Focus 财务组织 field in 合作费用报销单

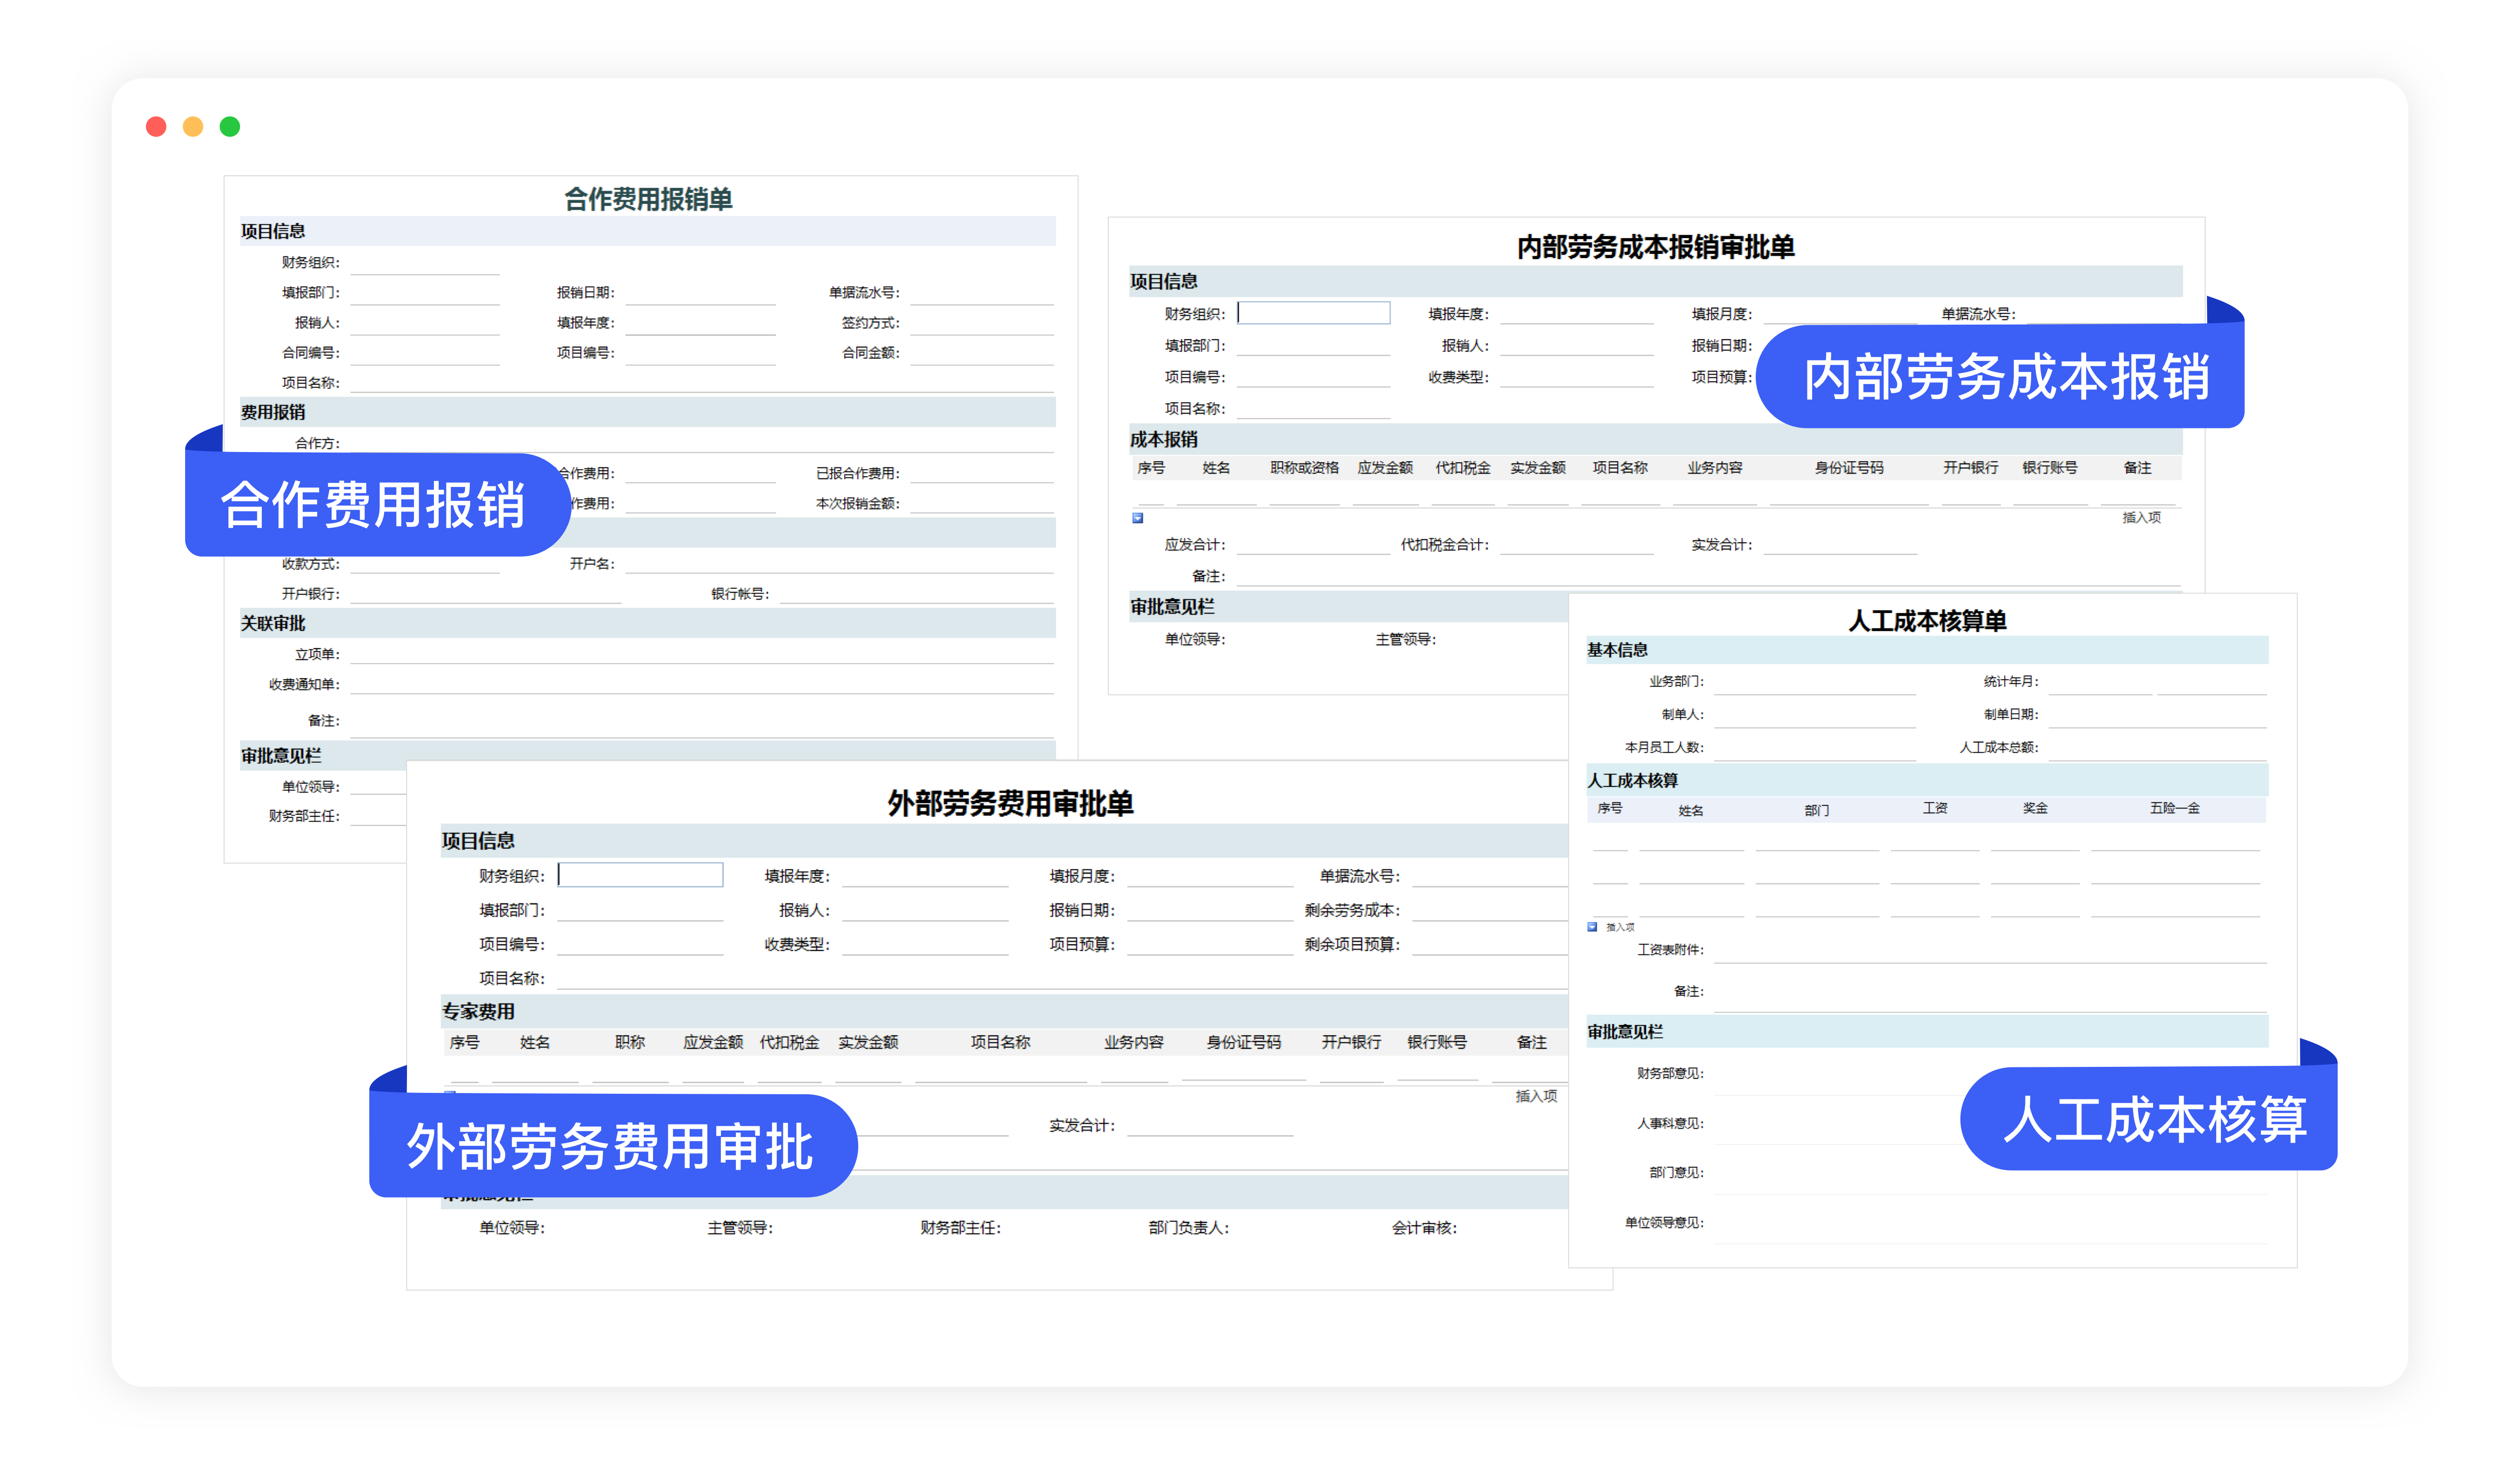click(x=425, y=263)
